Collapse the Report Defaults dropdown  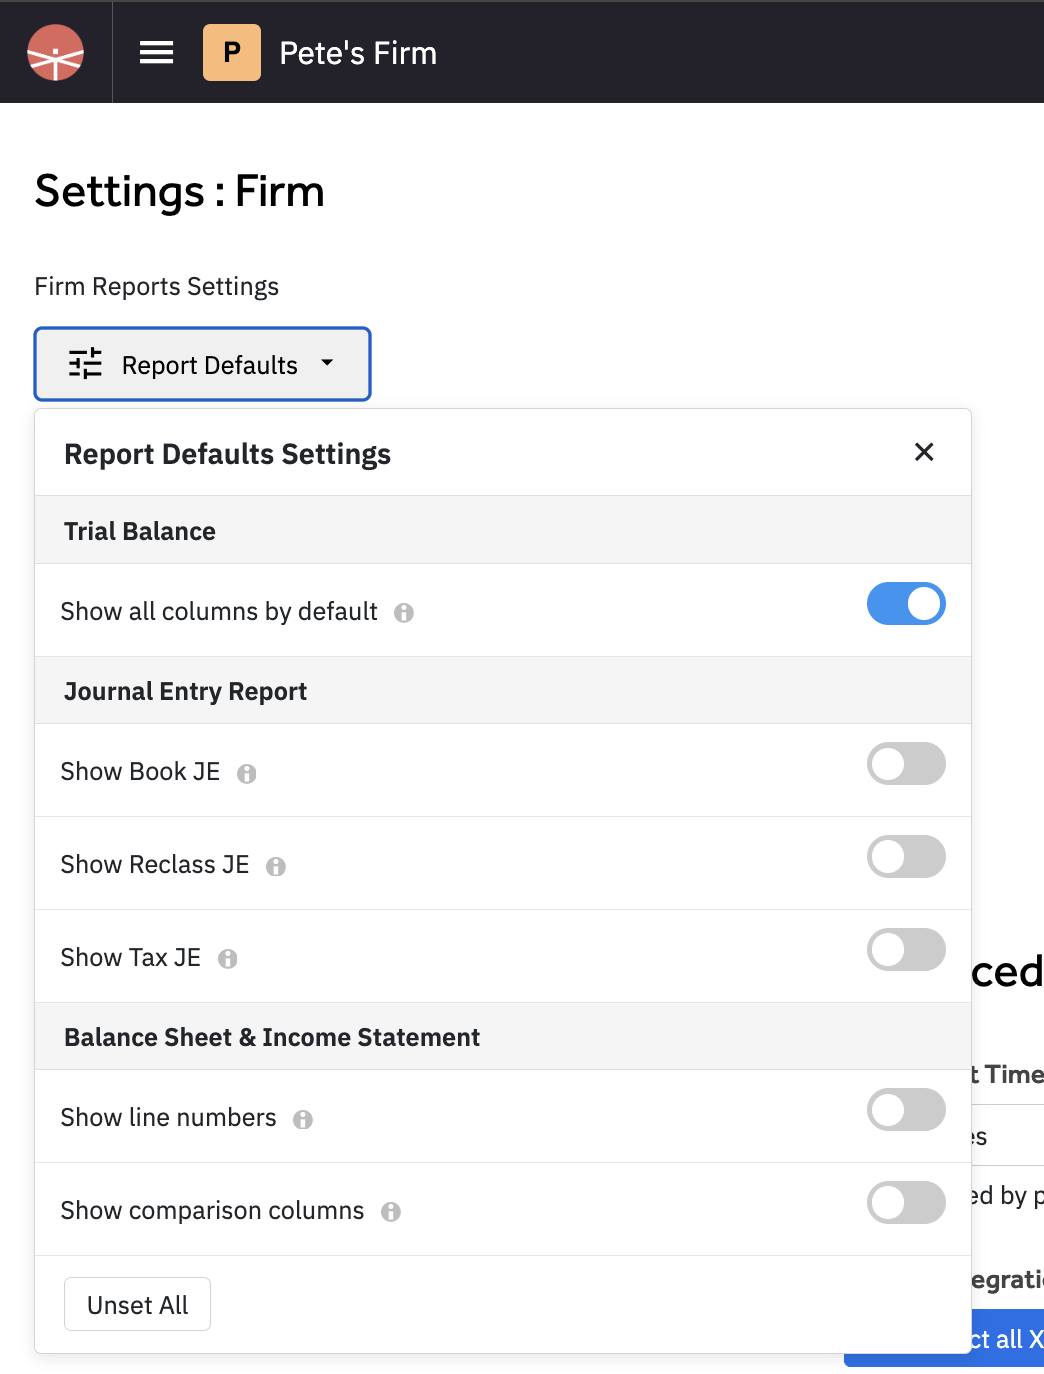[x=326, y=364]
